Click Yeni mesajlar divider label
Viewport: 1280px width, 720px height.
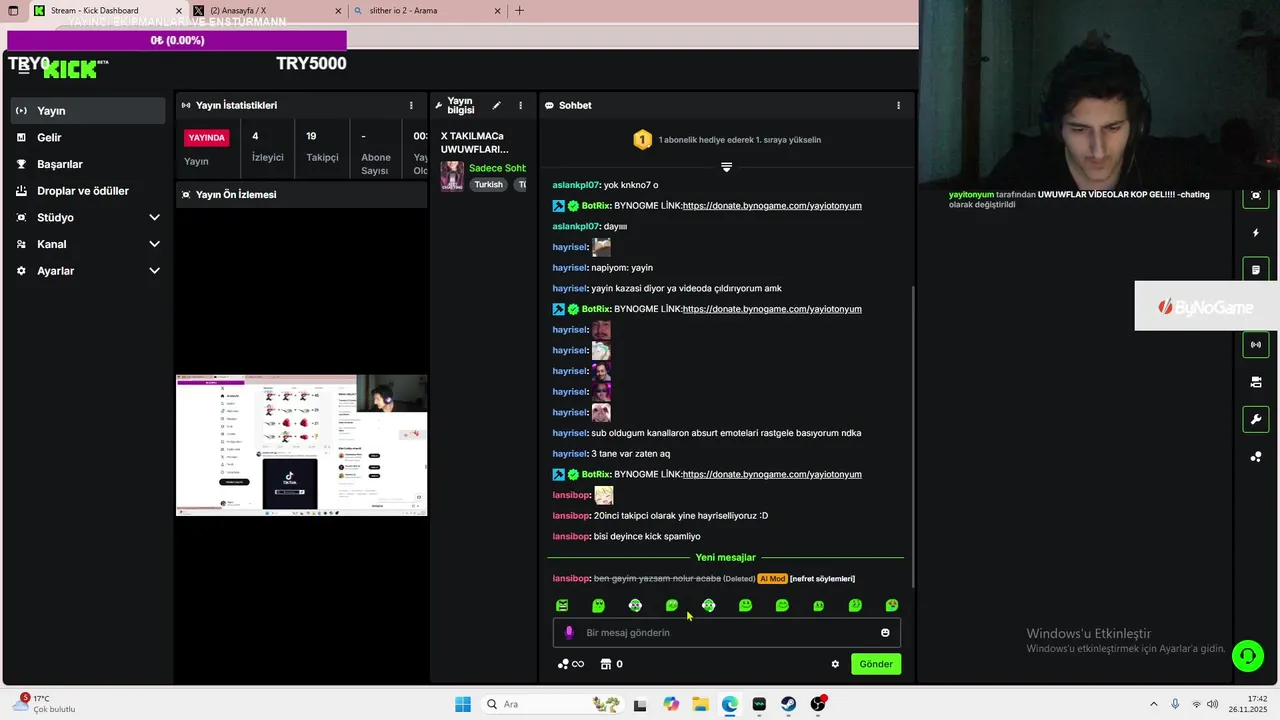click(726, 558)
